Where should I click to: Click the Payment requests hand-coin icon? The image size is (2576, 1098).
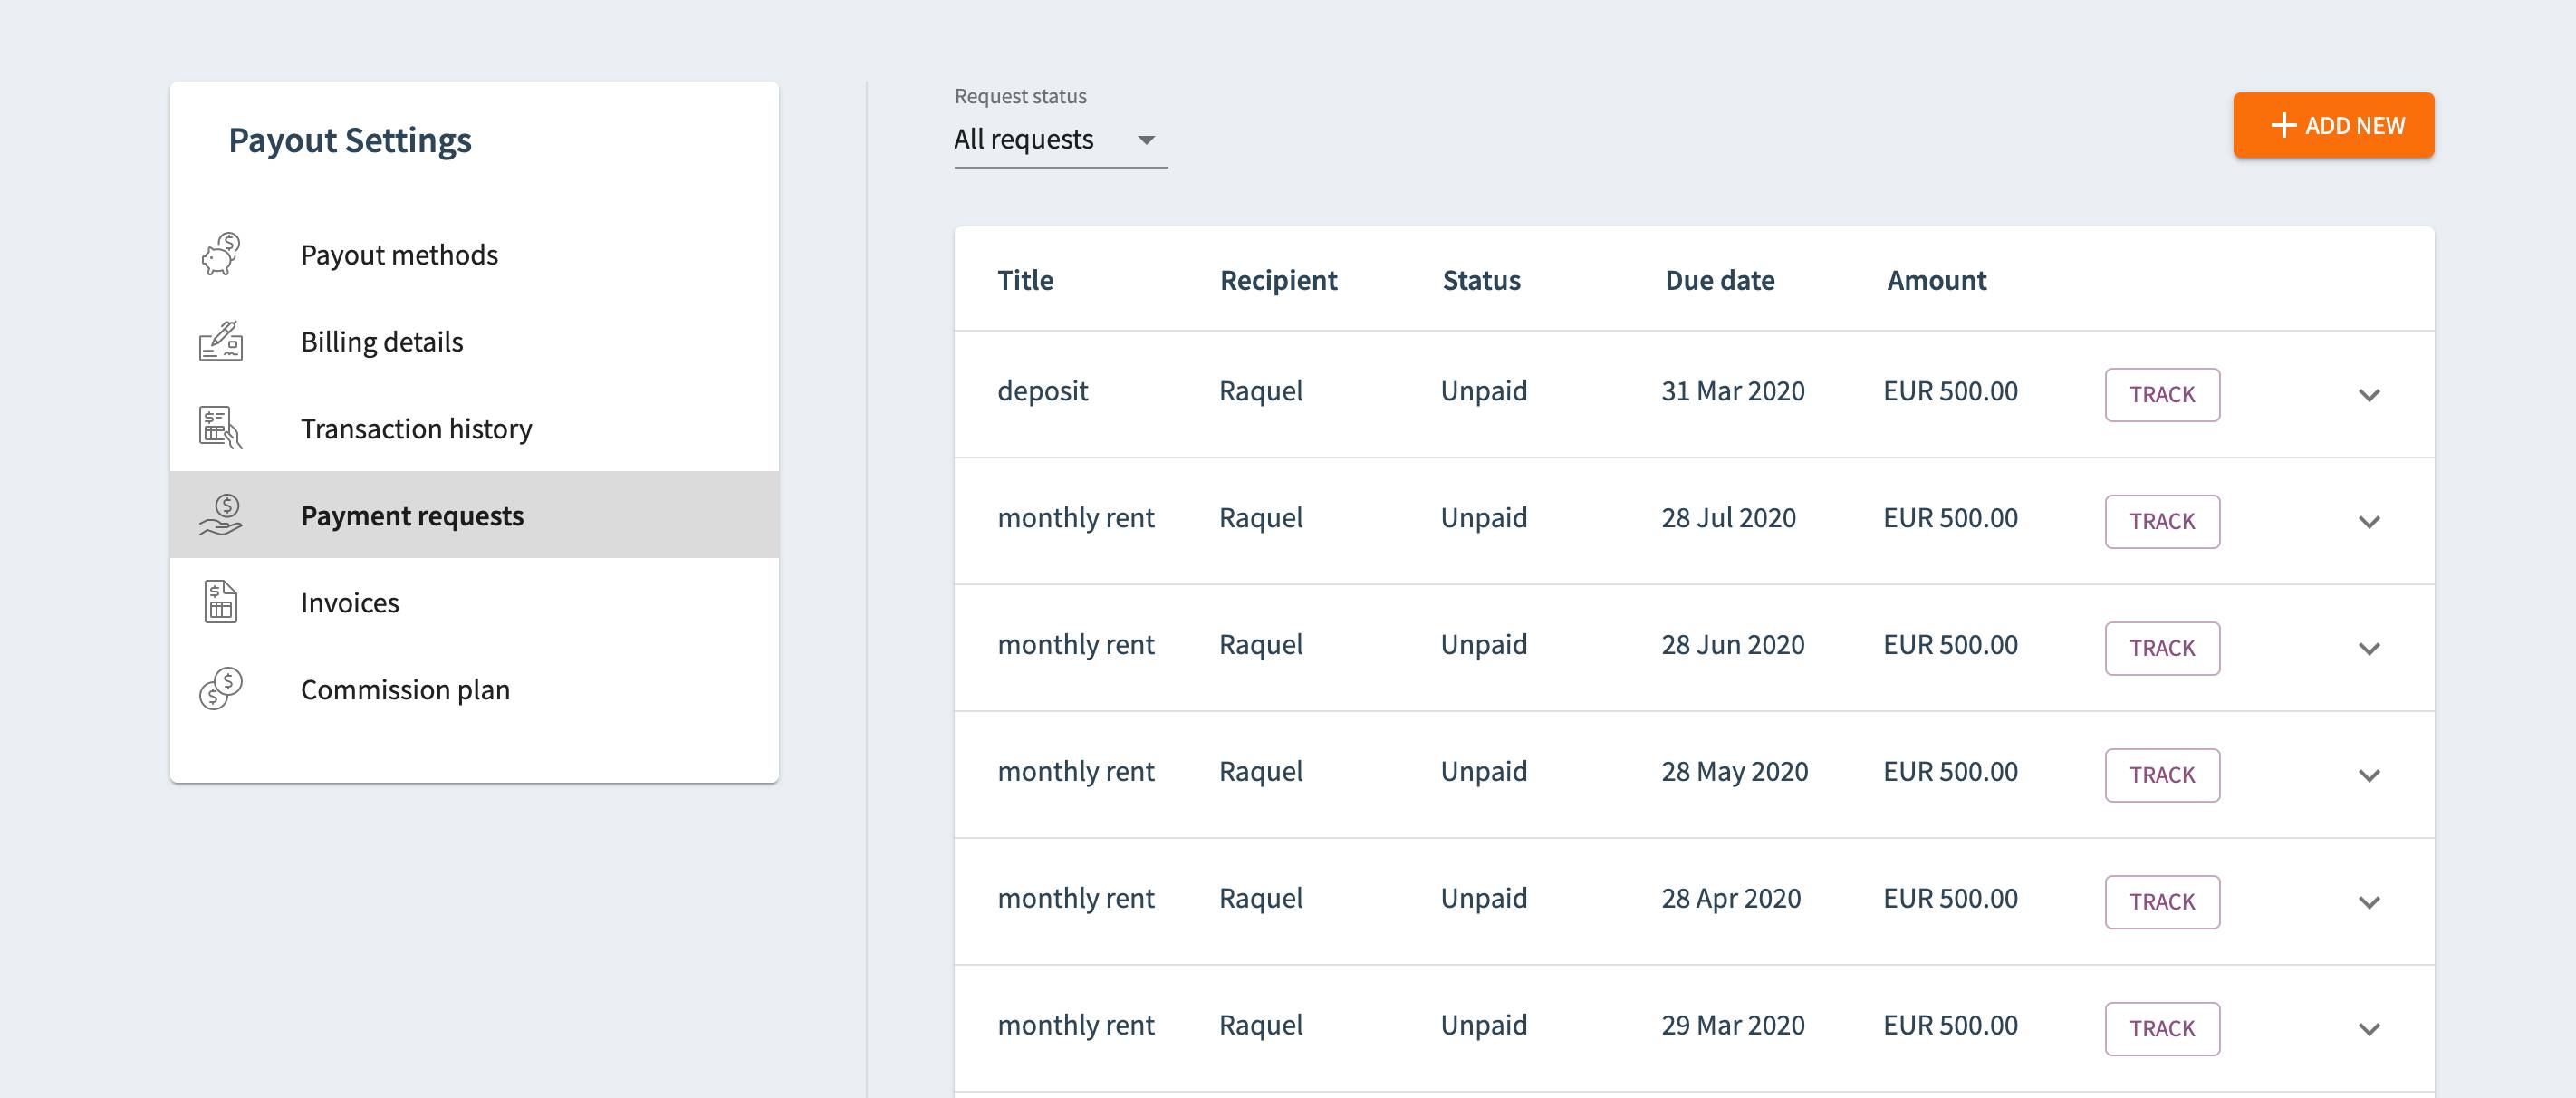point(220,515)
